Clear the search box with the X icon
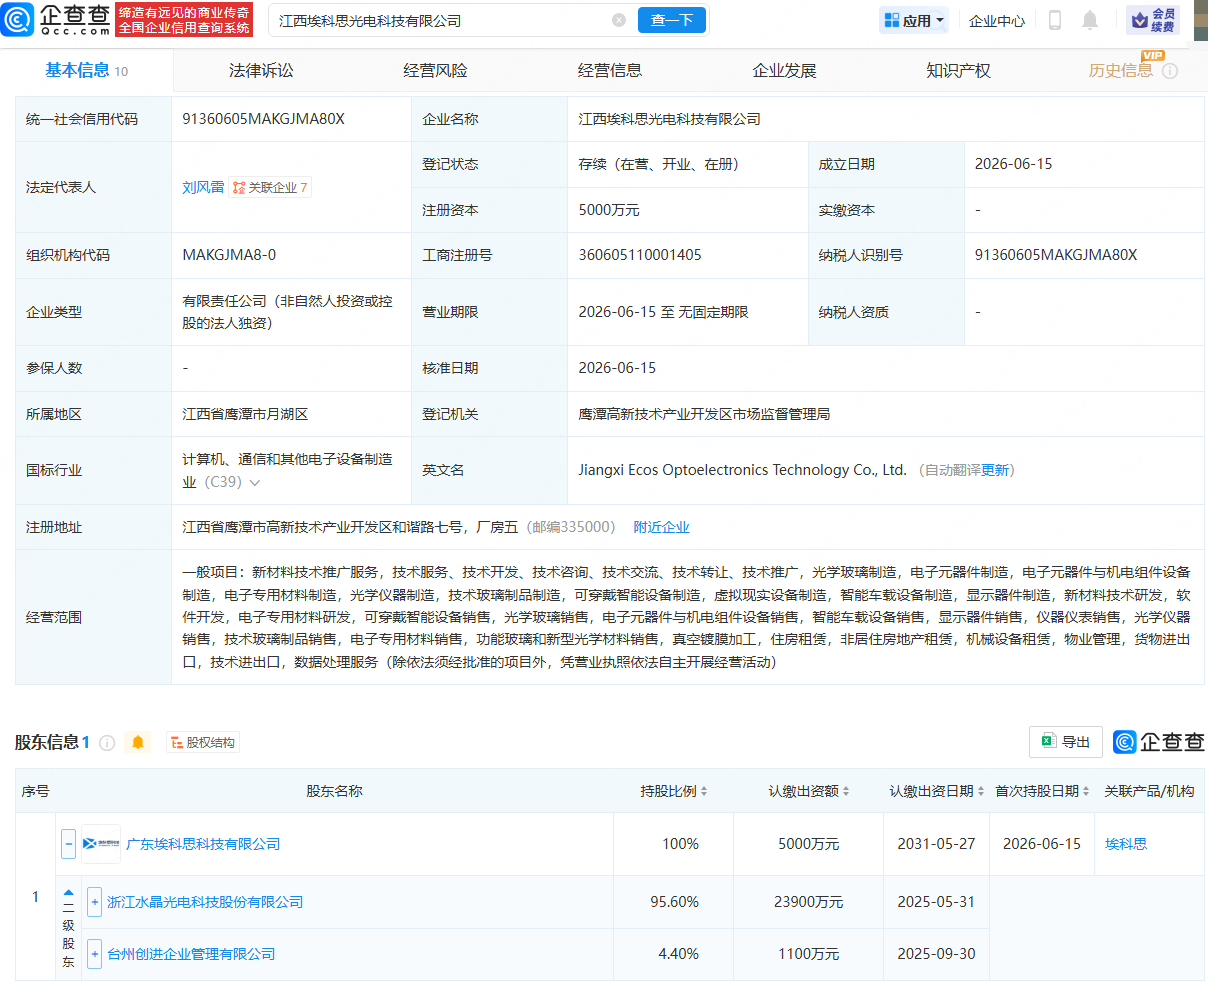1208x983 pixels. [619, 20]
